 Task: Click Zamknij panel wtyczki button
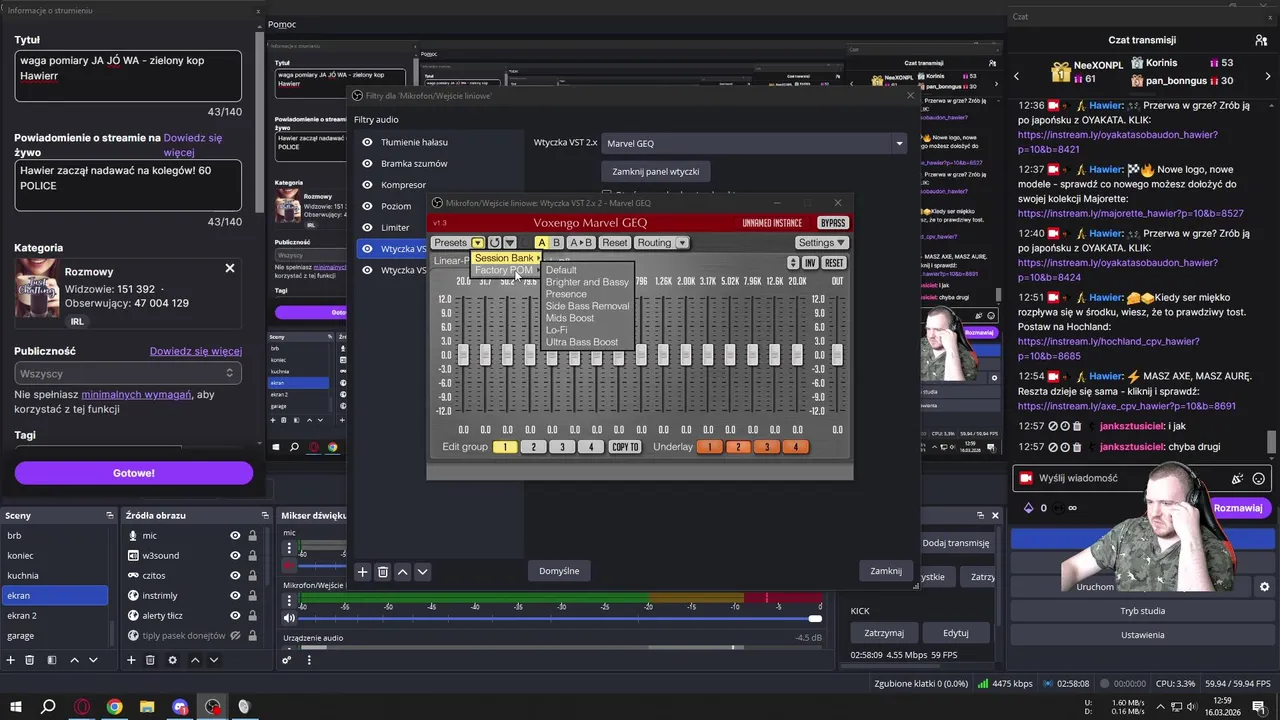[x=656, y=171]
